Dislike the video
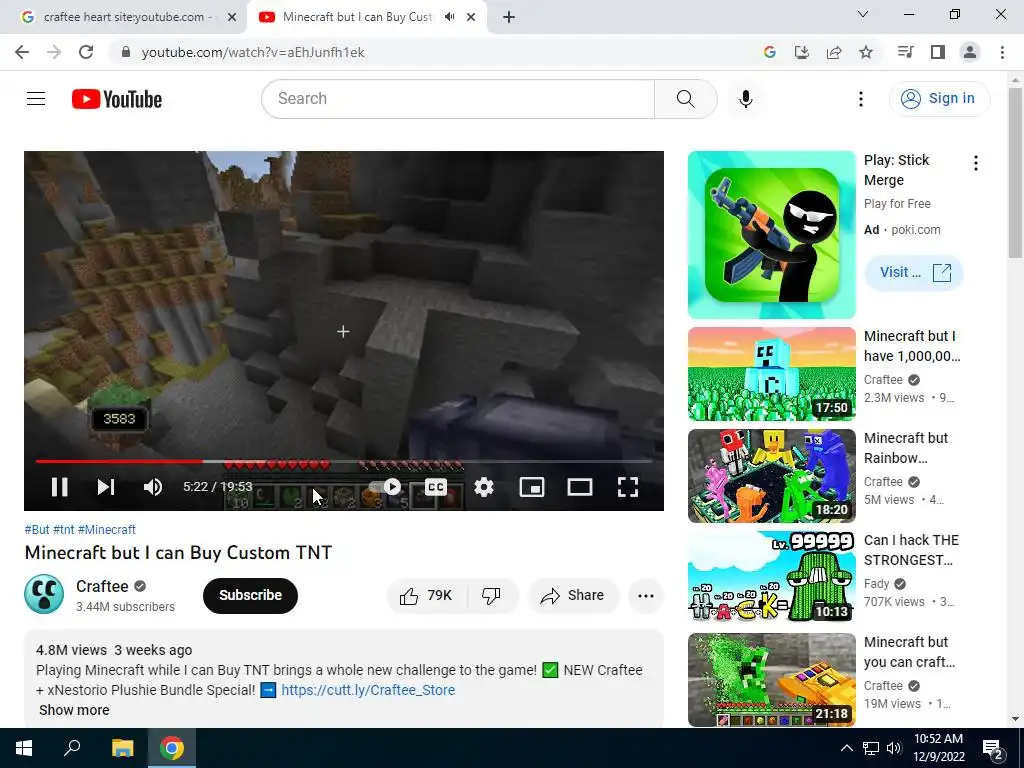The image size is (1024, 768). click(492, 596)
